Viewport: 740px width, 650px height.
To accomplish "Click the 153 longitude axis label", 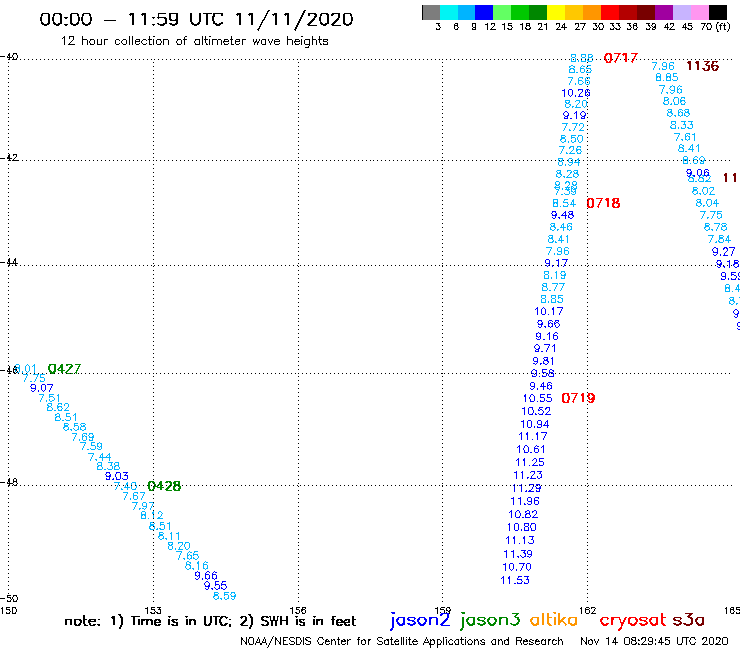I will pos(153,611).
